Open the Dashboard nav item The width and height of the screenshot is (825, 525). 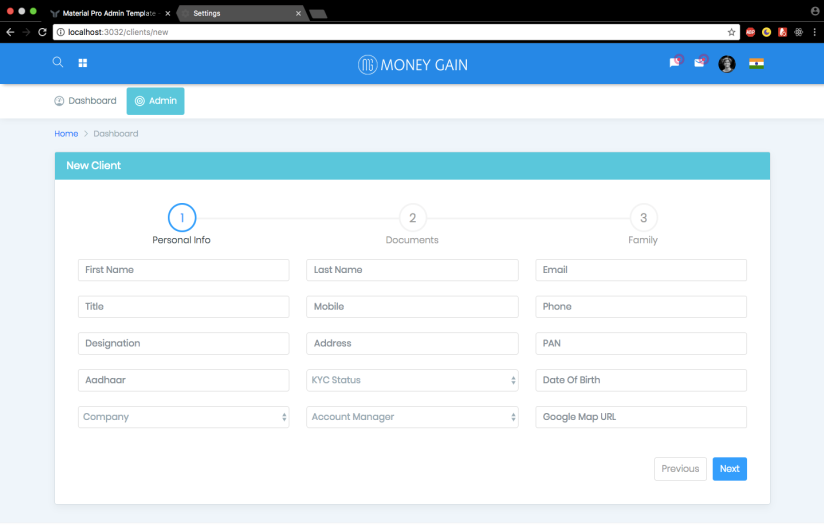click(x=85, y=100)
